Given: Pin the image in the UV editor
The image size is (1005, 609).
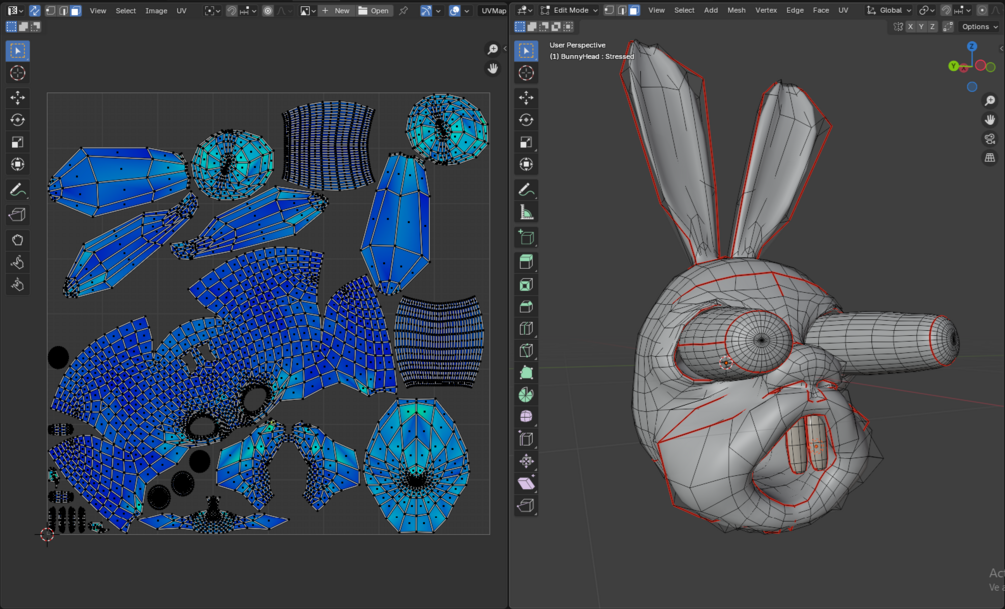Looking at the screenshot, I should point(403,10).
